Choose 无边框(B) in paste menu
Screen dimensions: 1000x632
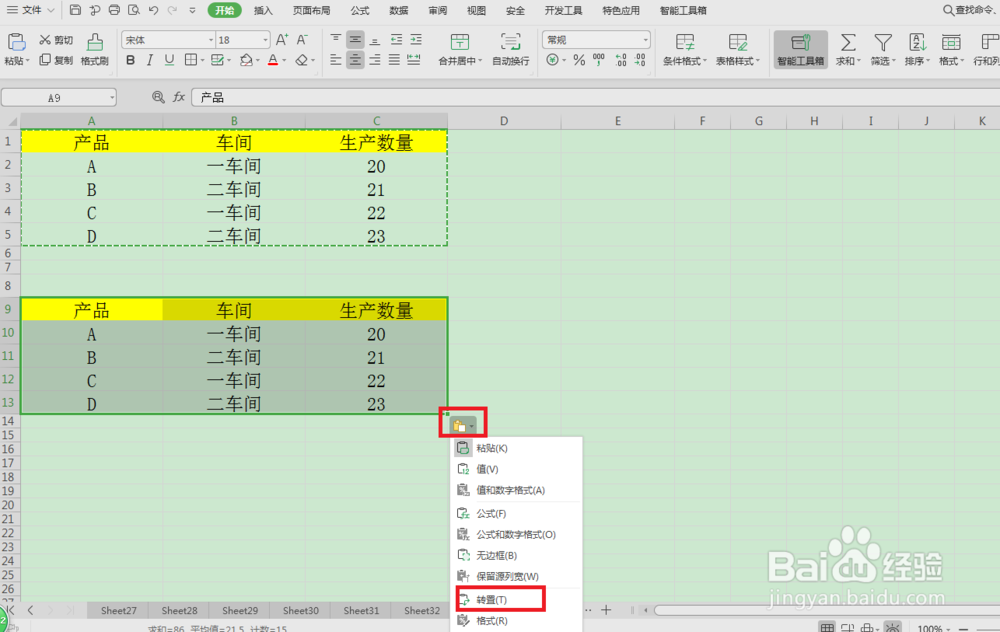pyautogui.click(x=496, y=555)
